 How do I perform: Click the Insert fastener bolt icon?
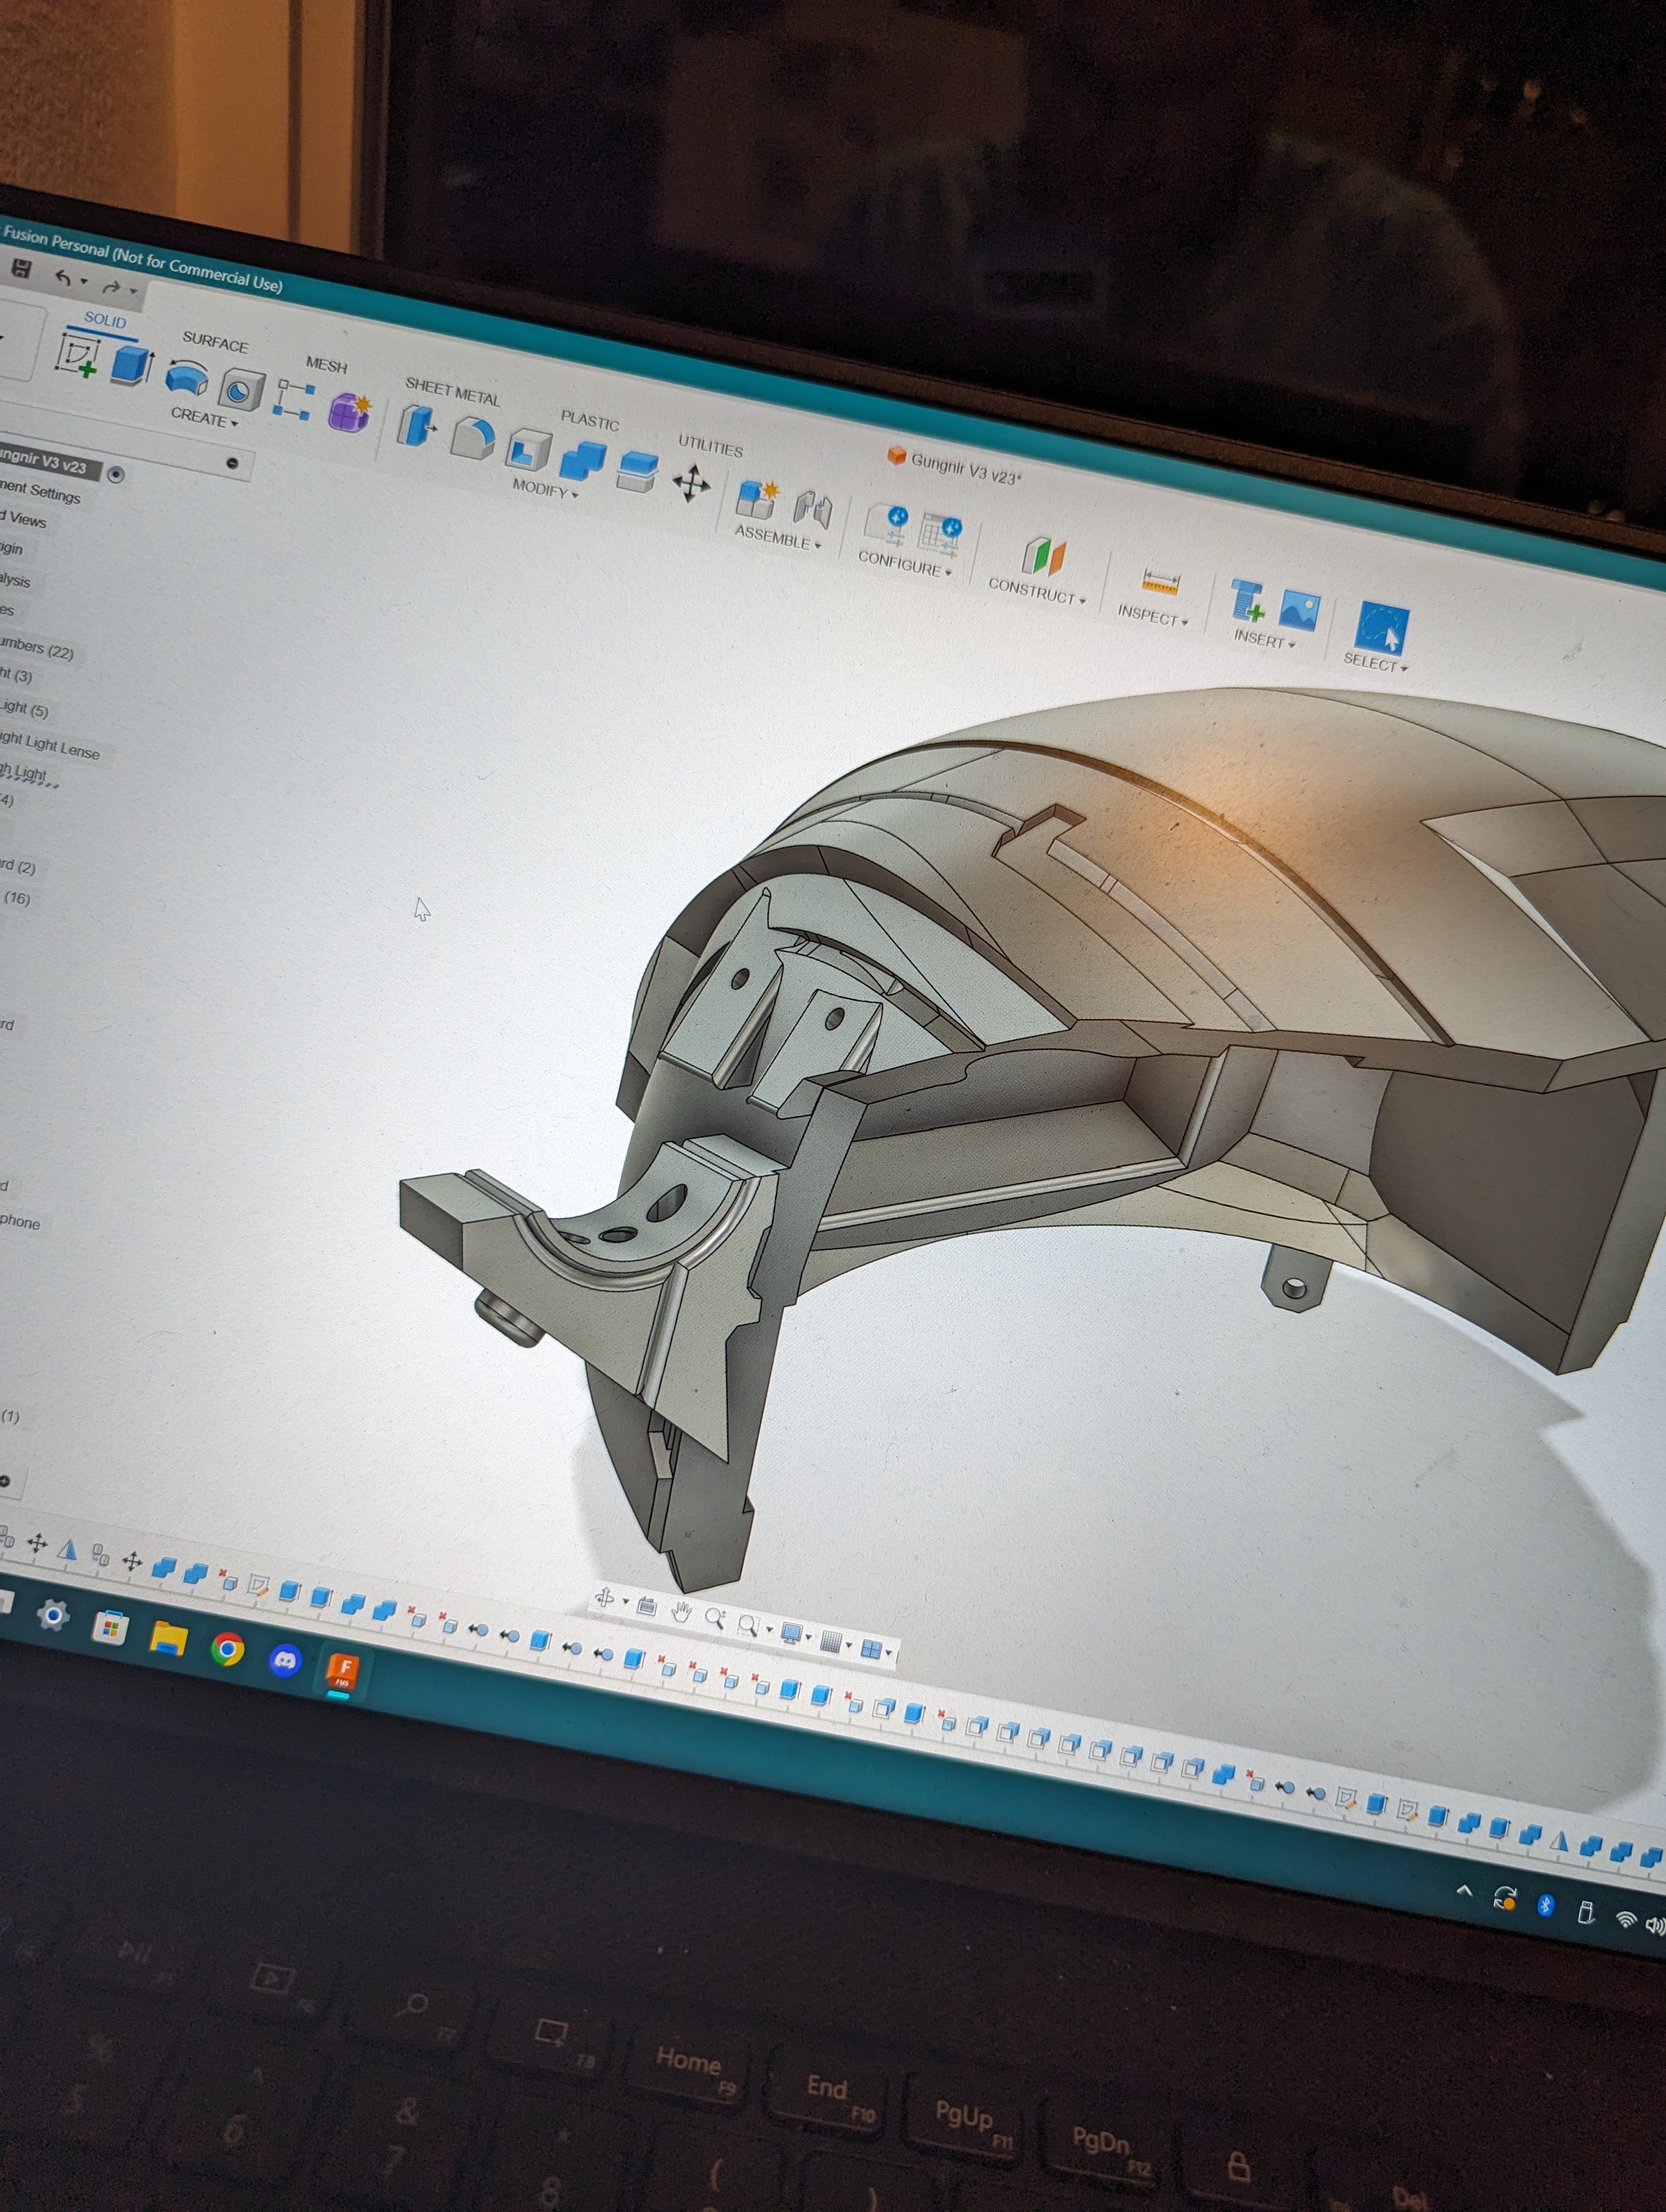coord(1247,600)
